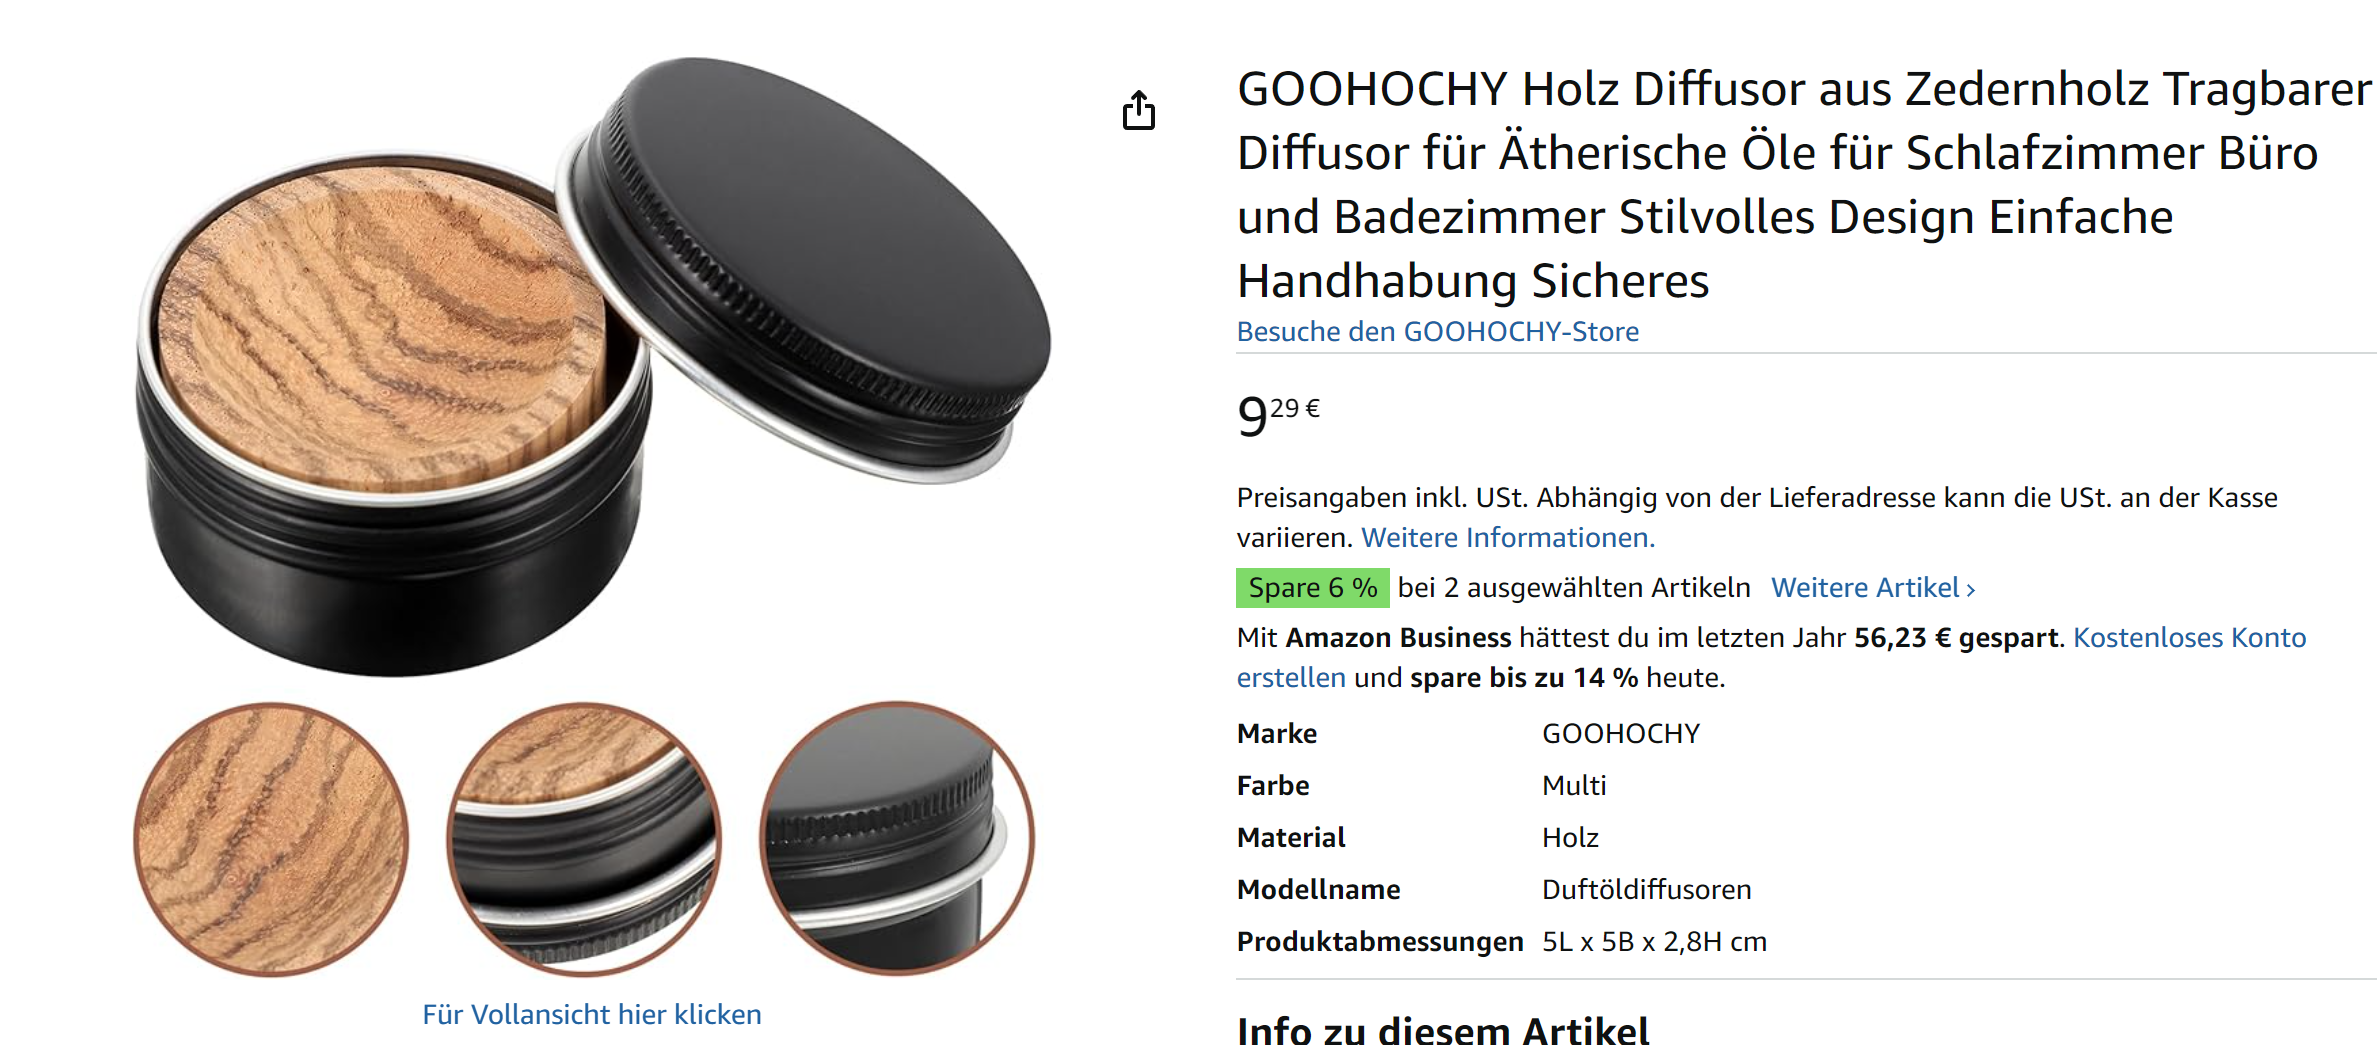The image size is (2377, 1045).
Task: Select the Marke value GOOHOCHY
Action: (1620, 733)
